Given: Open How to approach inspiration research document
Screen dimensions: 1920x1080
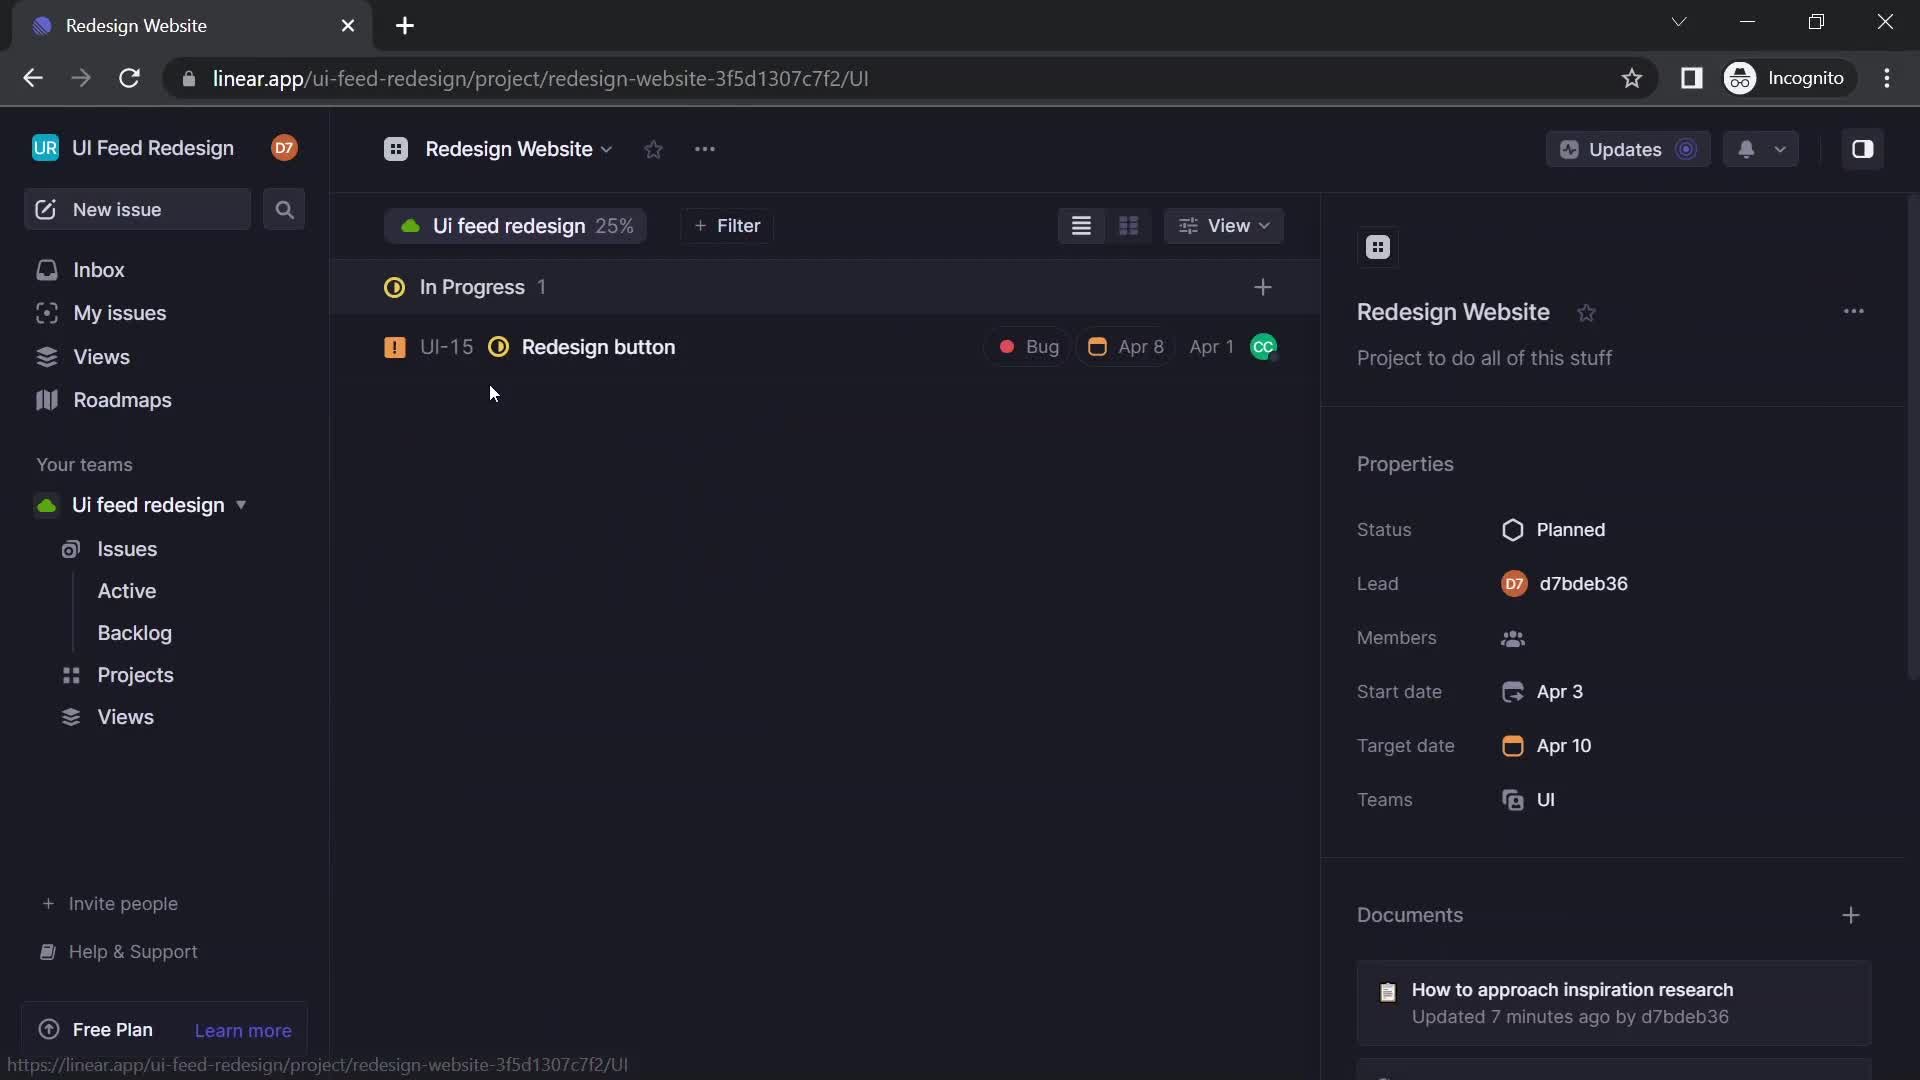Looking at the screenshot, I should (x=1573, y=988).
